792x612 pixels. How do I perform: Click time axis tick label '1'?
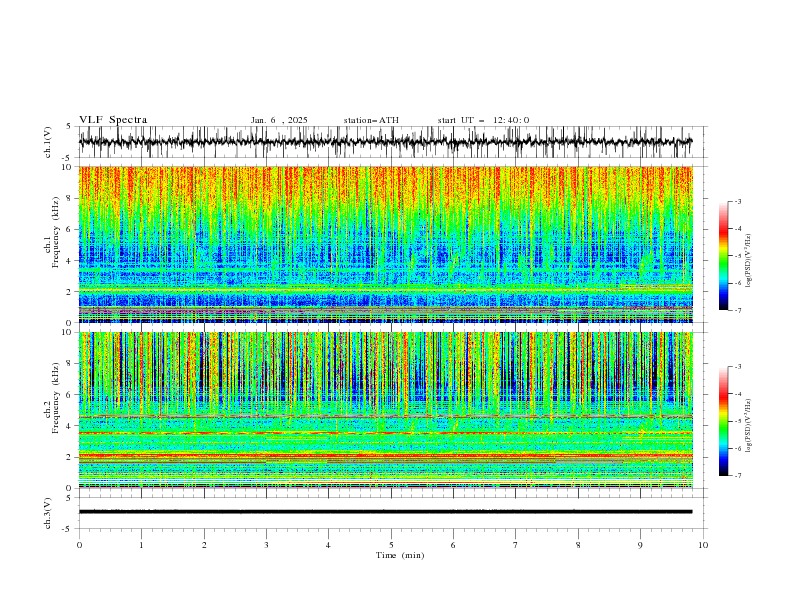(x=141, y=545)
